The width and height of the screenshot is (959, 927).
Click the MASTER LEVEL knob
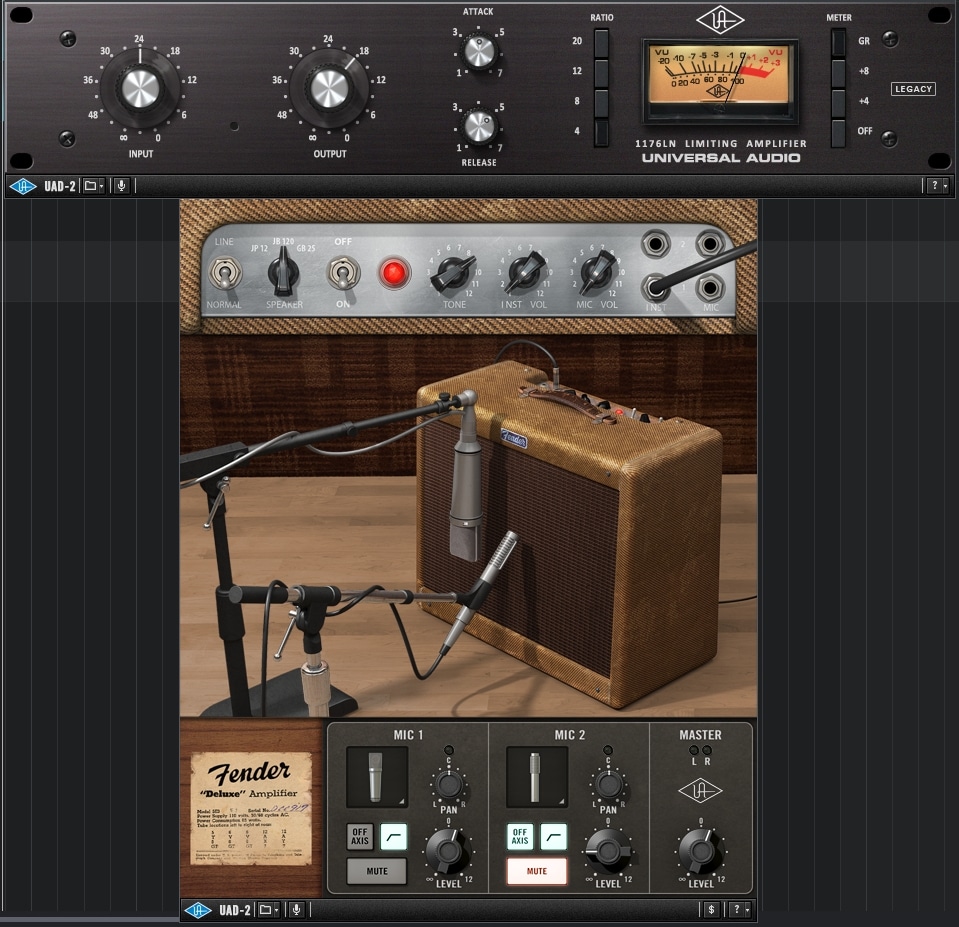coord(700,851)
